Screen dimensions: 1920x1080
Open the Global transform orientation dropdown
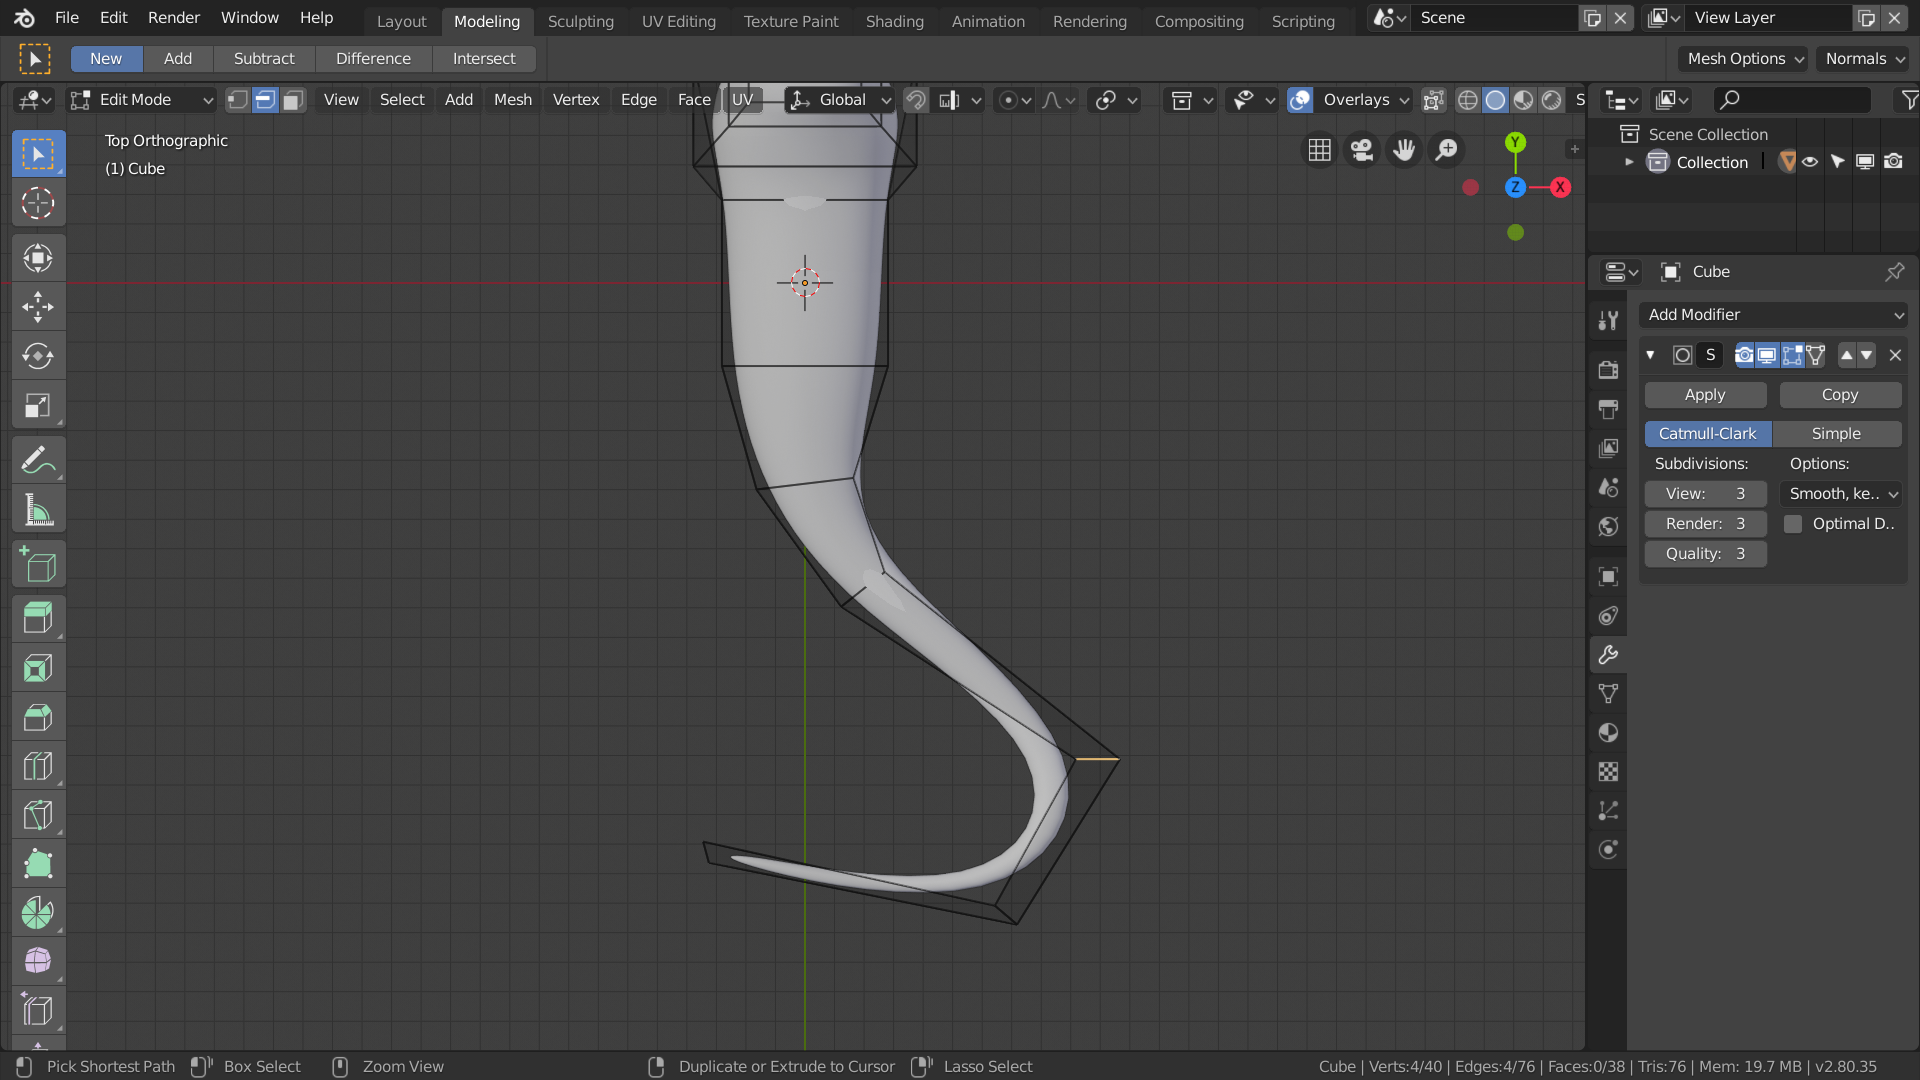pos(839,100)
